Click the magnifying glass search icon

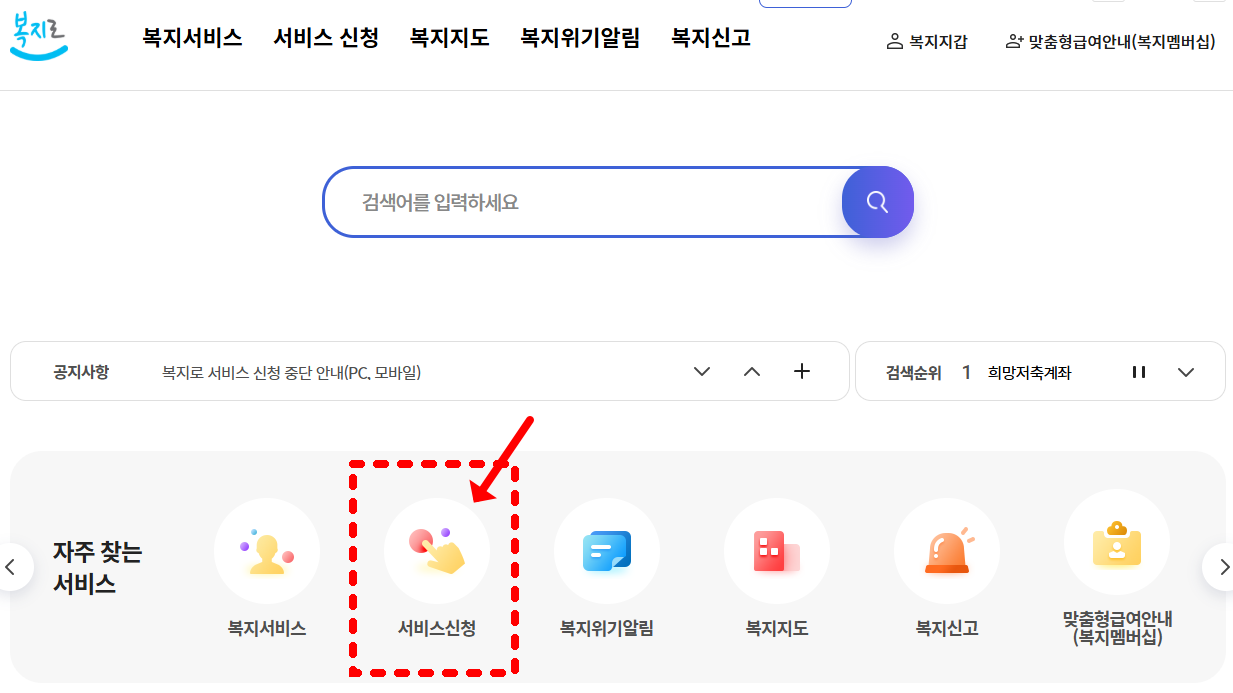pyautogui.click(x=877, y=201)
